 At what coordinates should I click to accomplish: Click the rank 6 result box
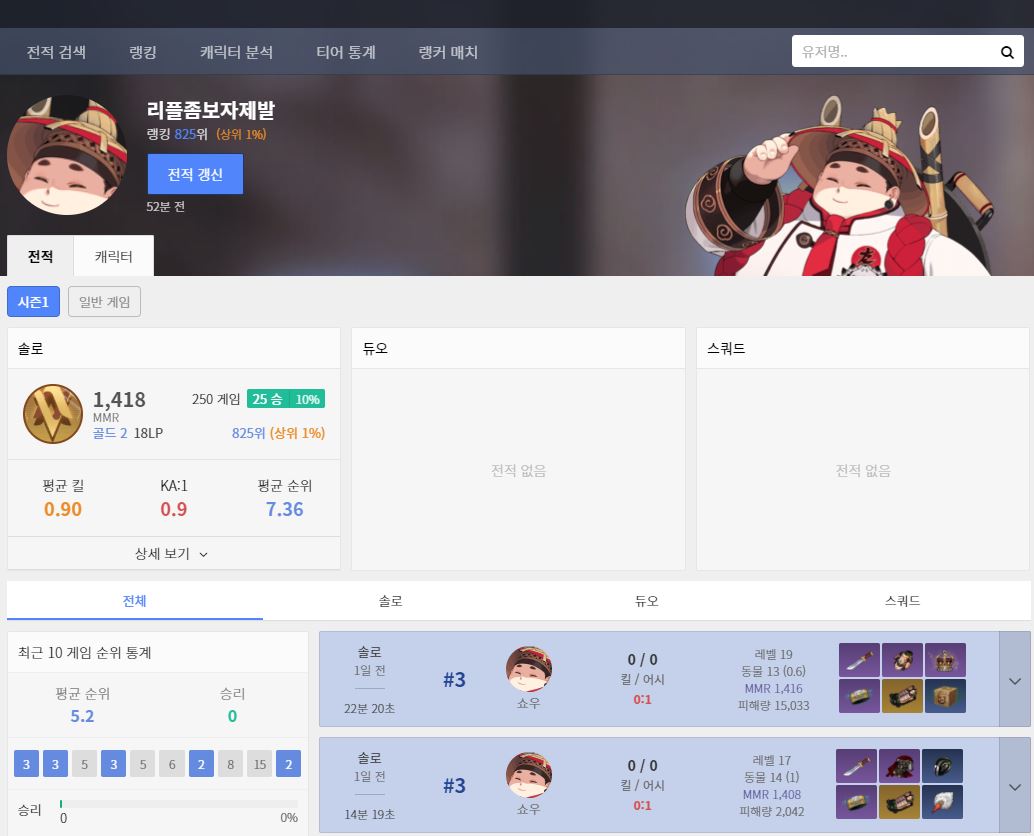tap(172, 764)
